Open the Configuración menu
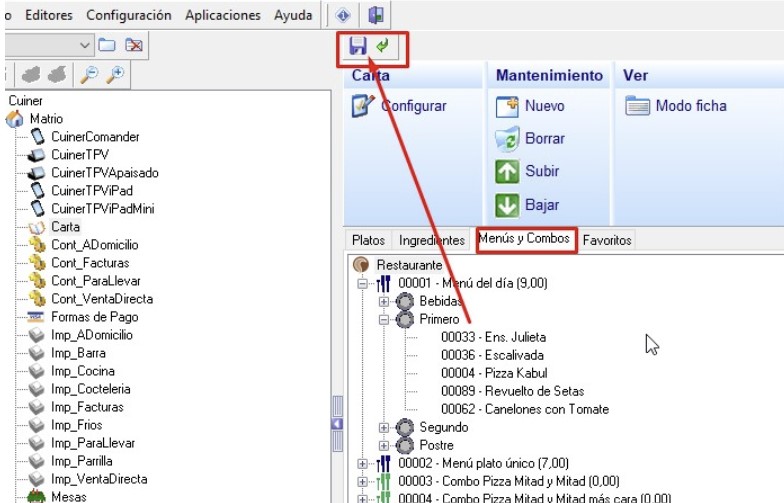 [129, 16]
